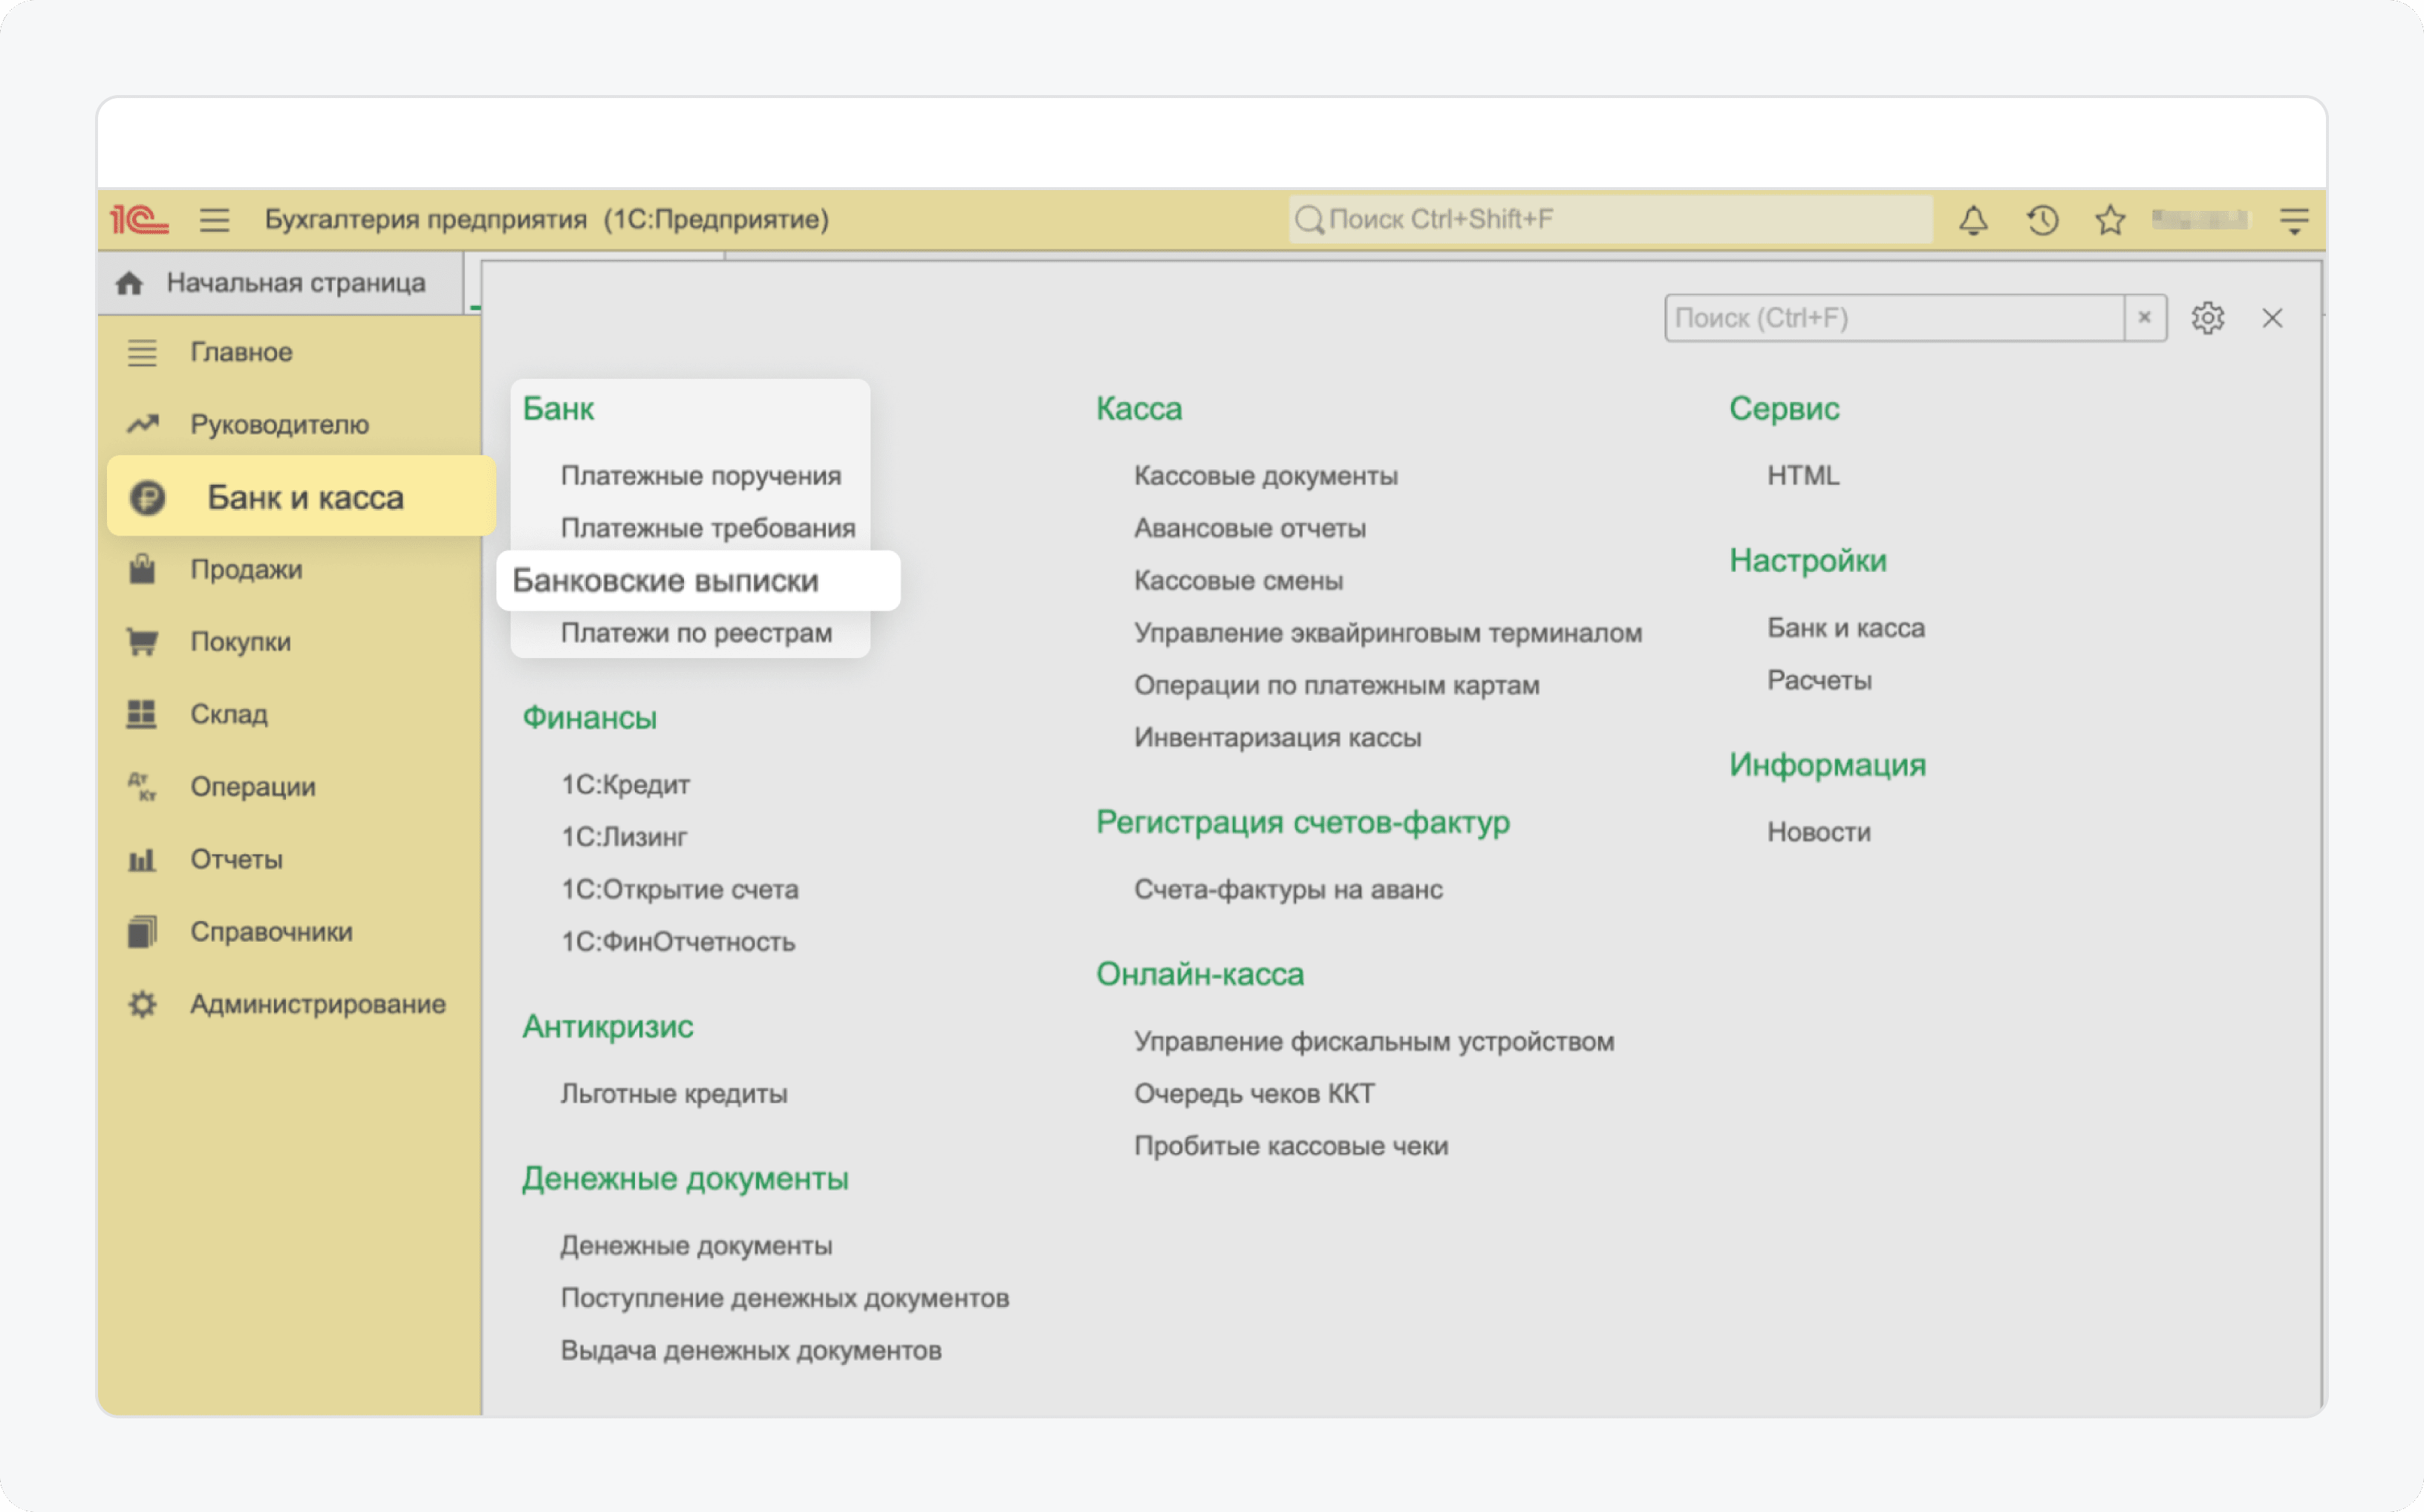Open the history clock icon
Viewport: 2424px width, 1512px height.
click(x=2042, y=219)
